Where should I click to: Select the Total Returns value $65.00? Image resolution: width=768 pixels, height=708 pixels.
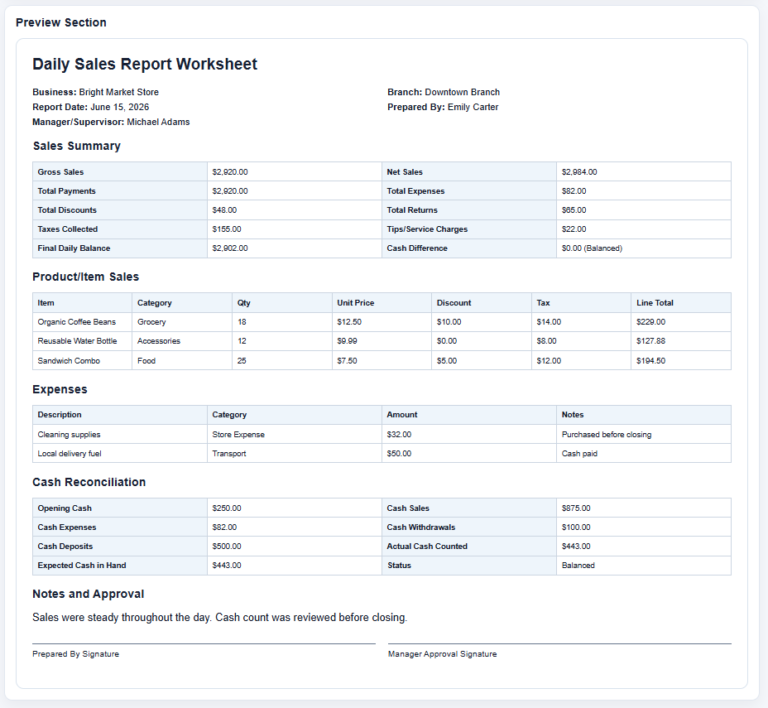click(x=574, y=210)
